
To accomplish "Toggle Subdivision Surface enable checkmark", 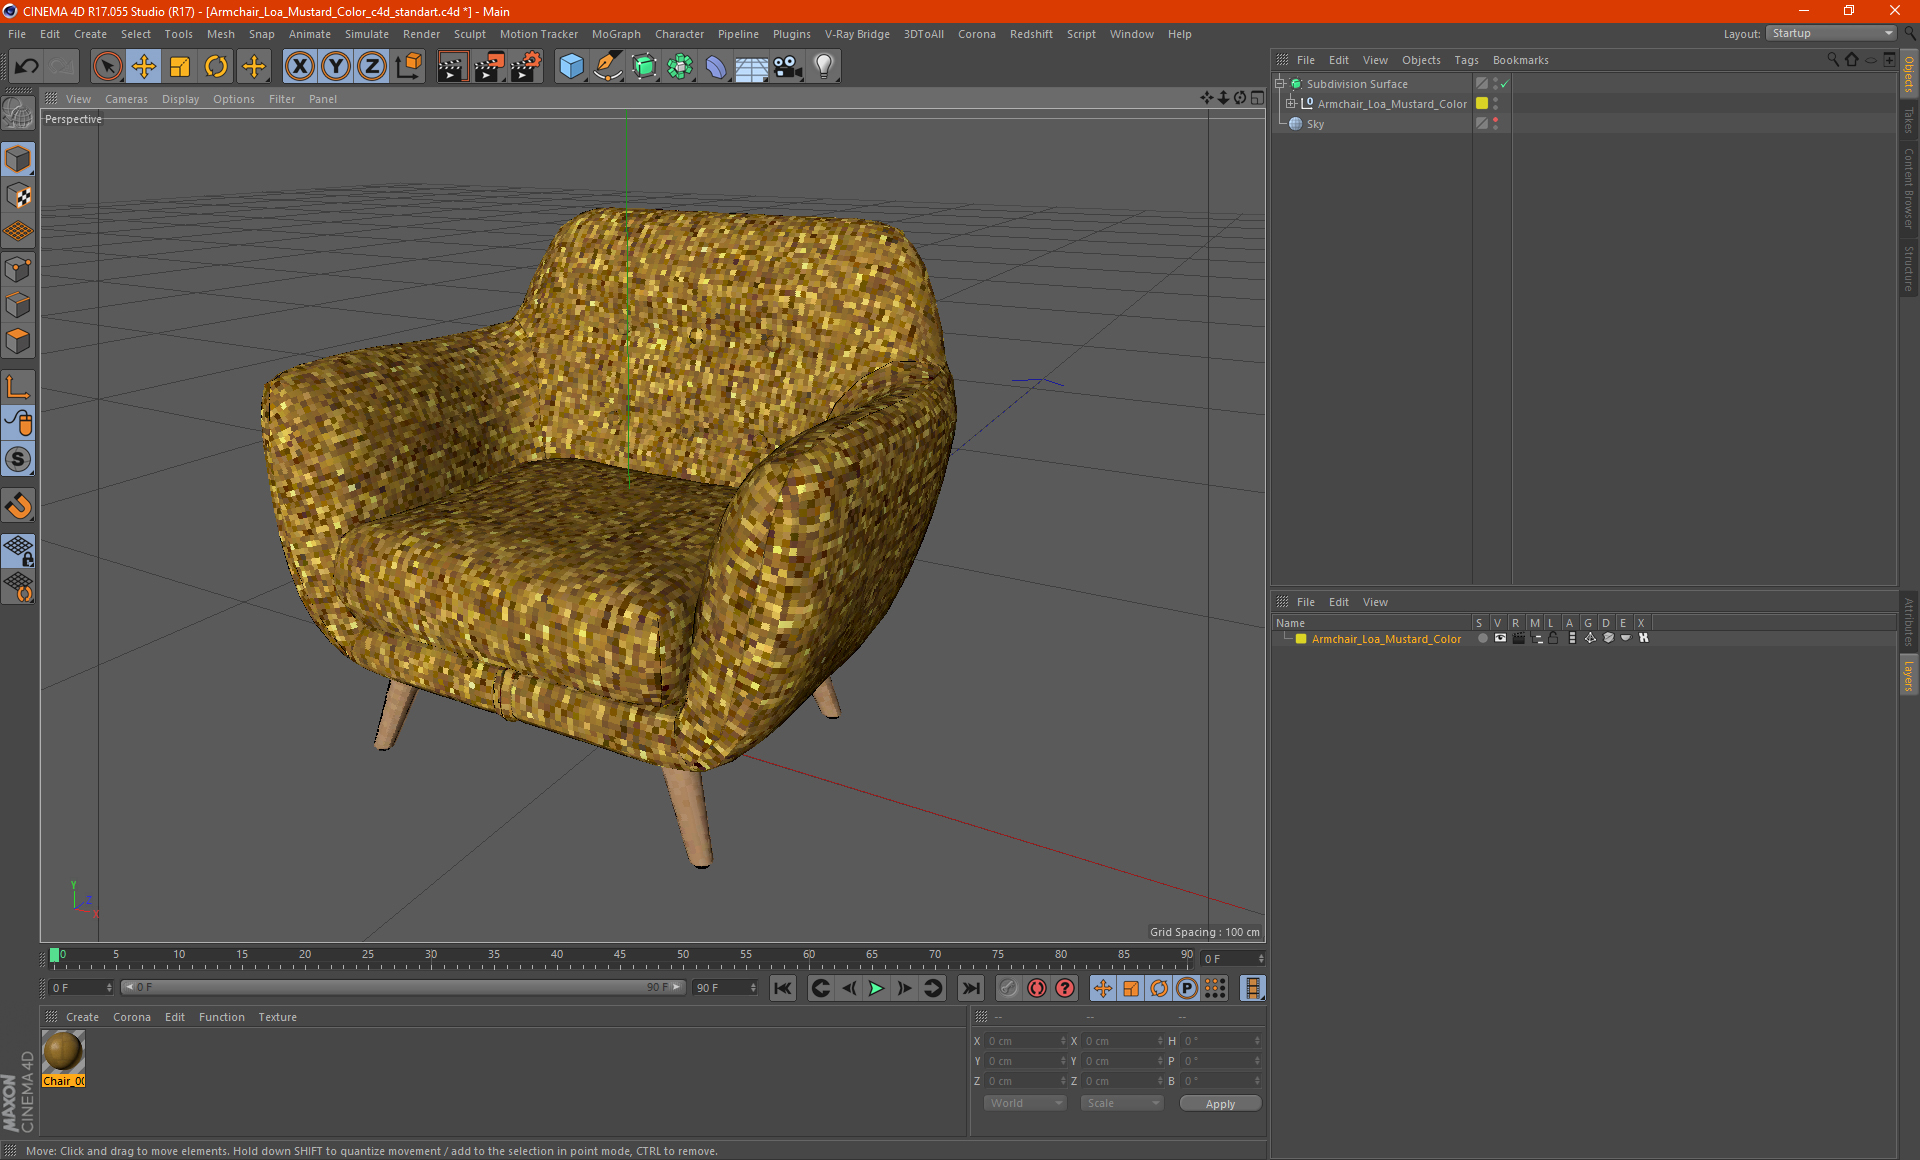I will point(1505,84).
